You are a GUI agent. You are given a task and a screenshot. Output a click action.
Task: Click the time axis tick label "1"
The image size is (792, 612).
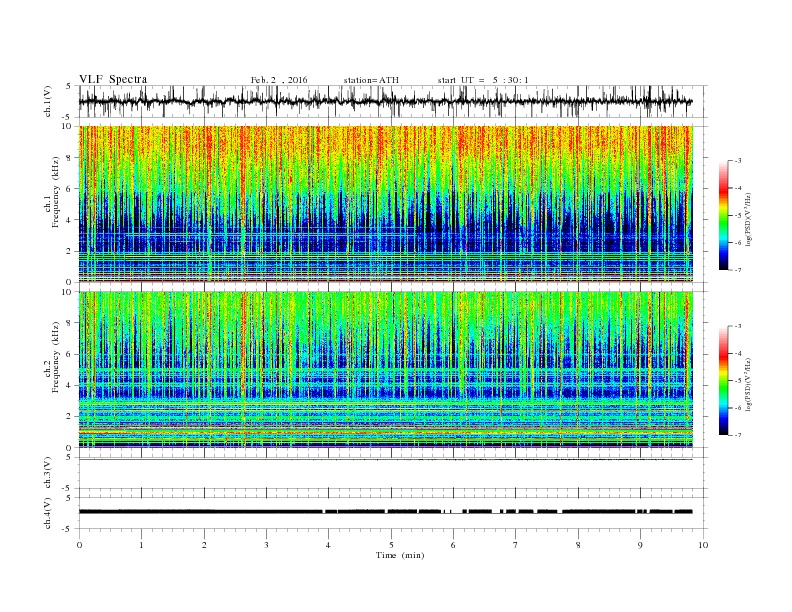tap(141, 545)
